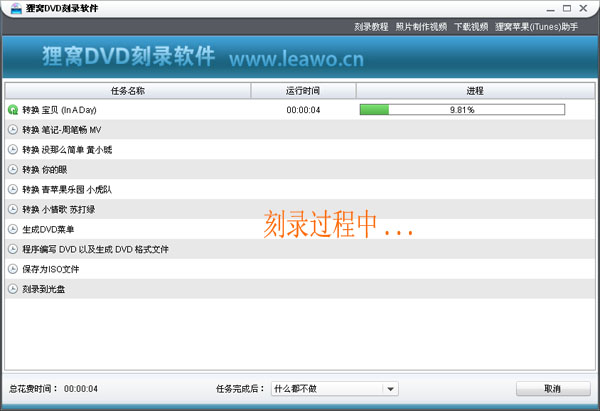The width and height of the screenshot is (600, 411).
Task: Select the row 转换 小情歌 苏打绿
Action: click(x=300, y=209)
